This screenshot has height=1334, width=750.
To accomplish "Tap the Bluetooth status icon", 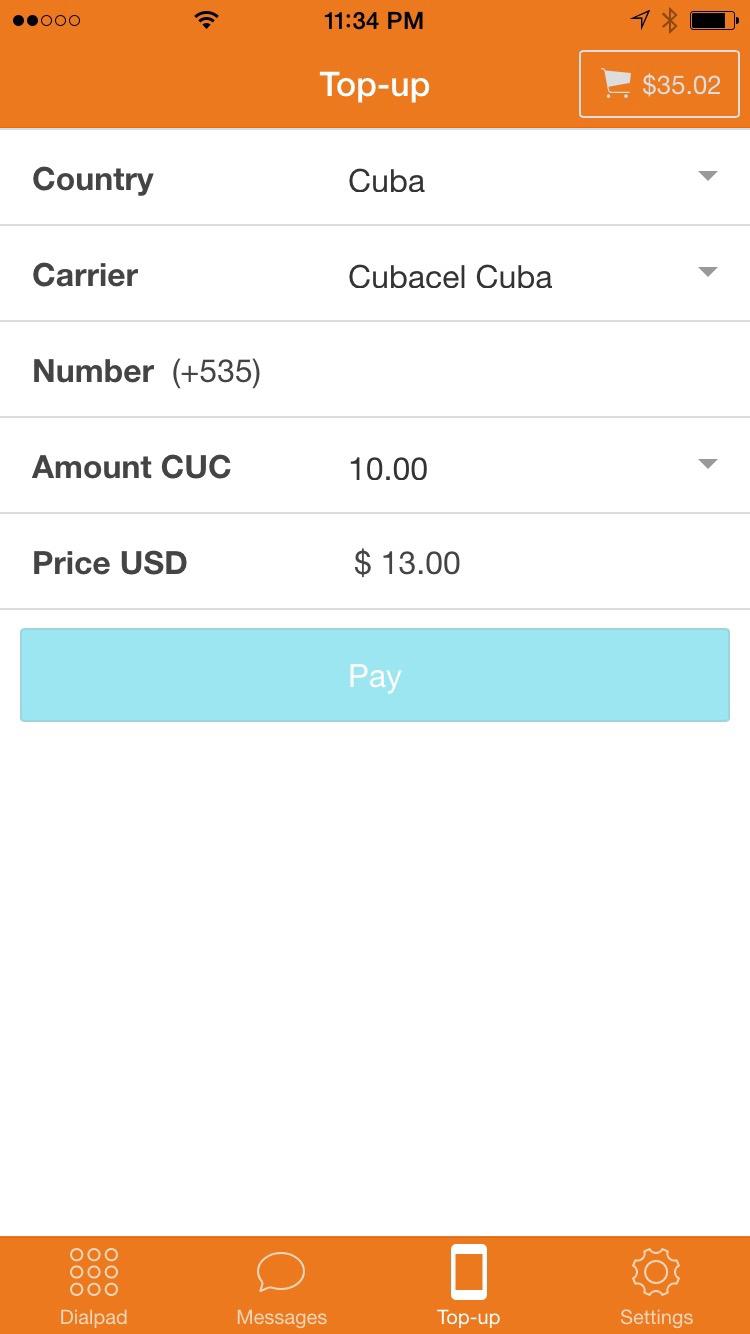I will (670, 20).
